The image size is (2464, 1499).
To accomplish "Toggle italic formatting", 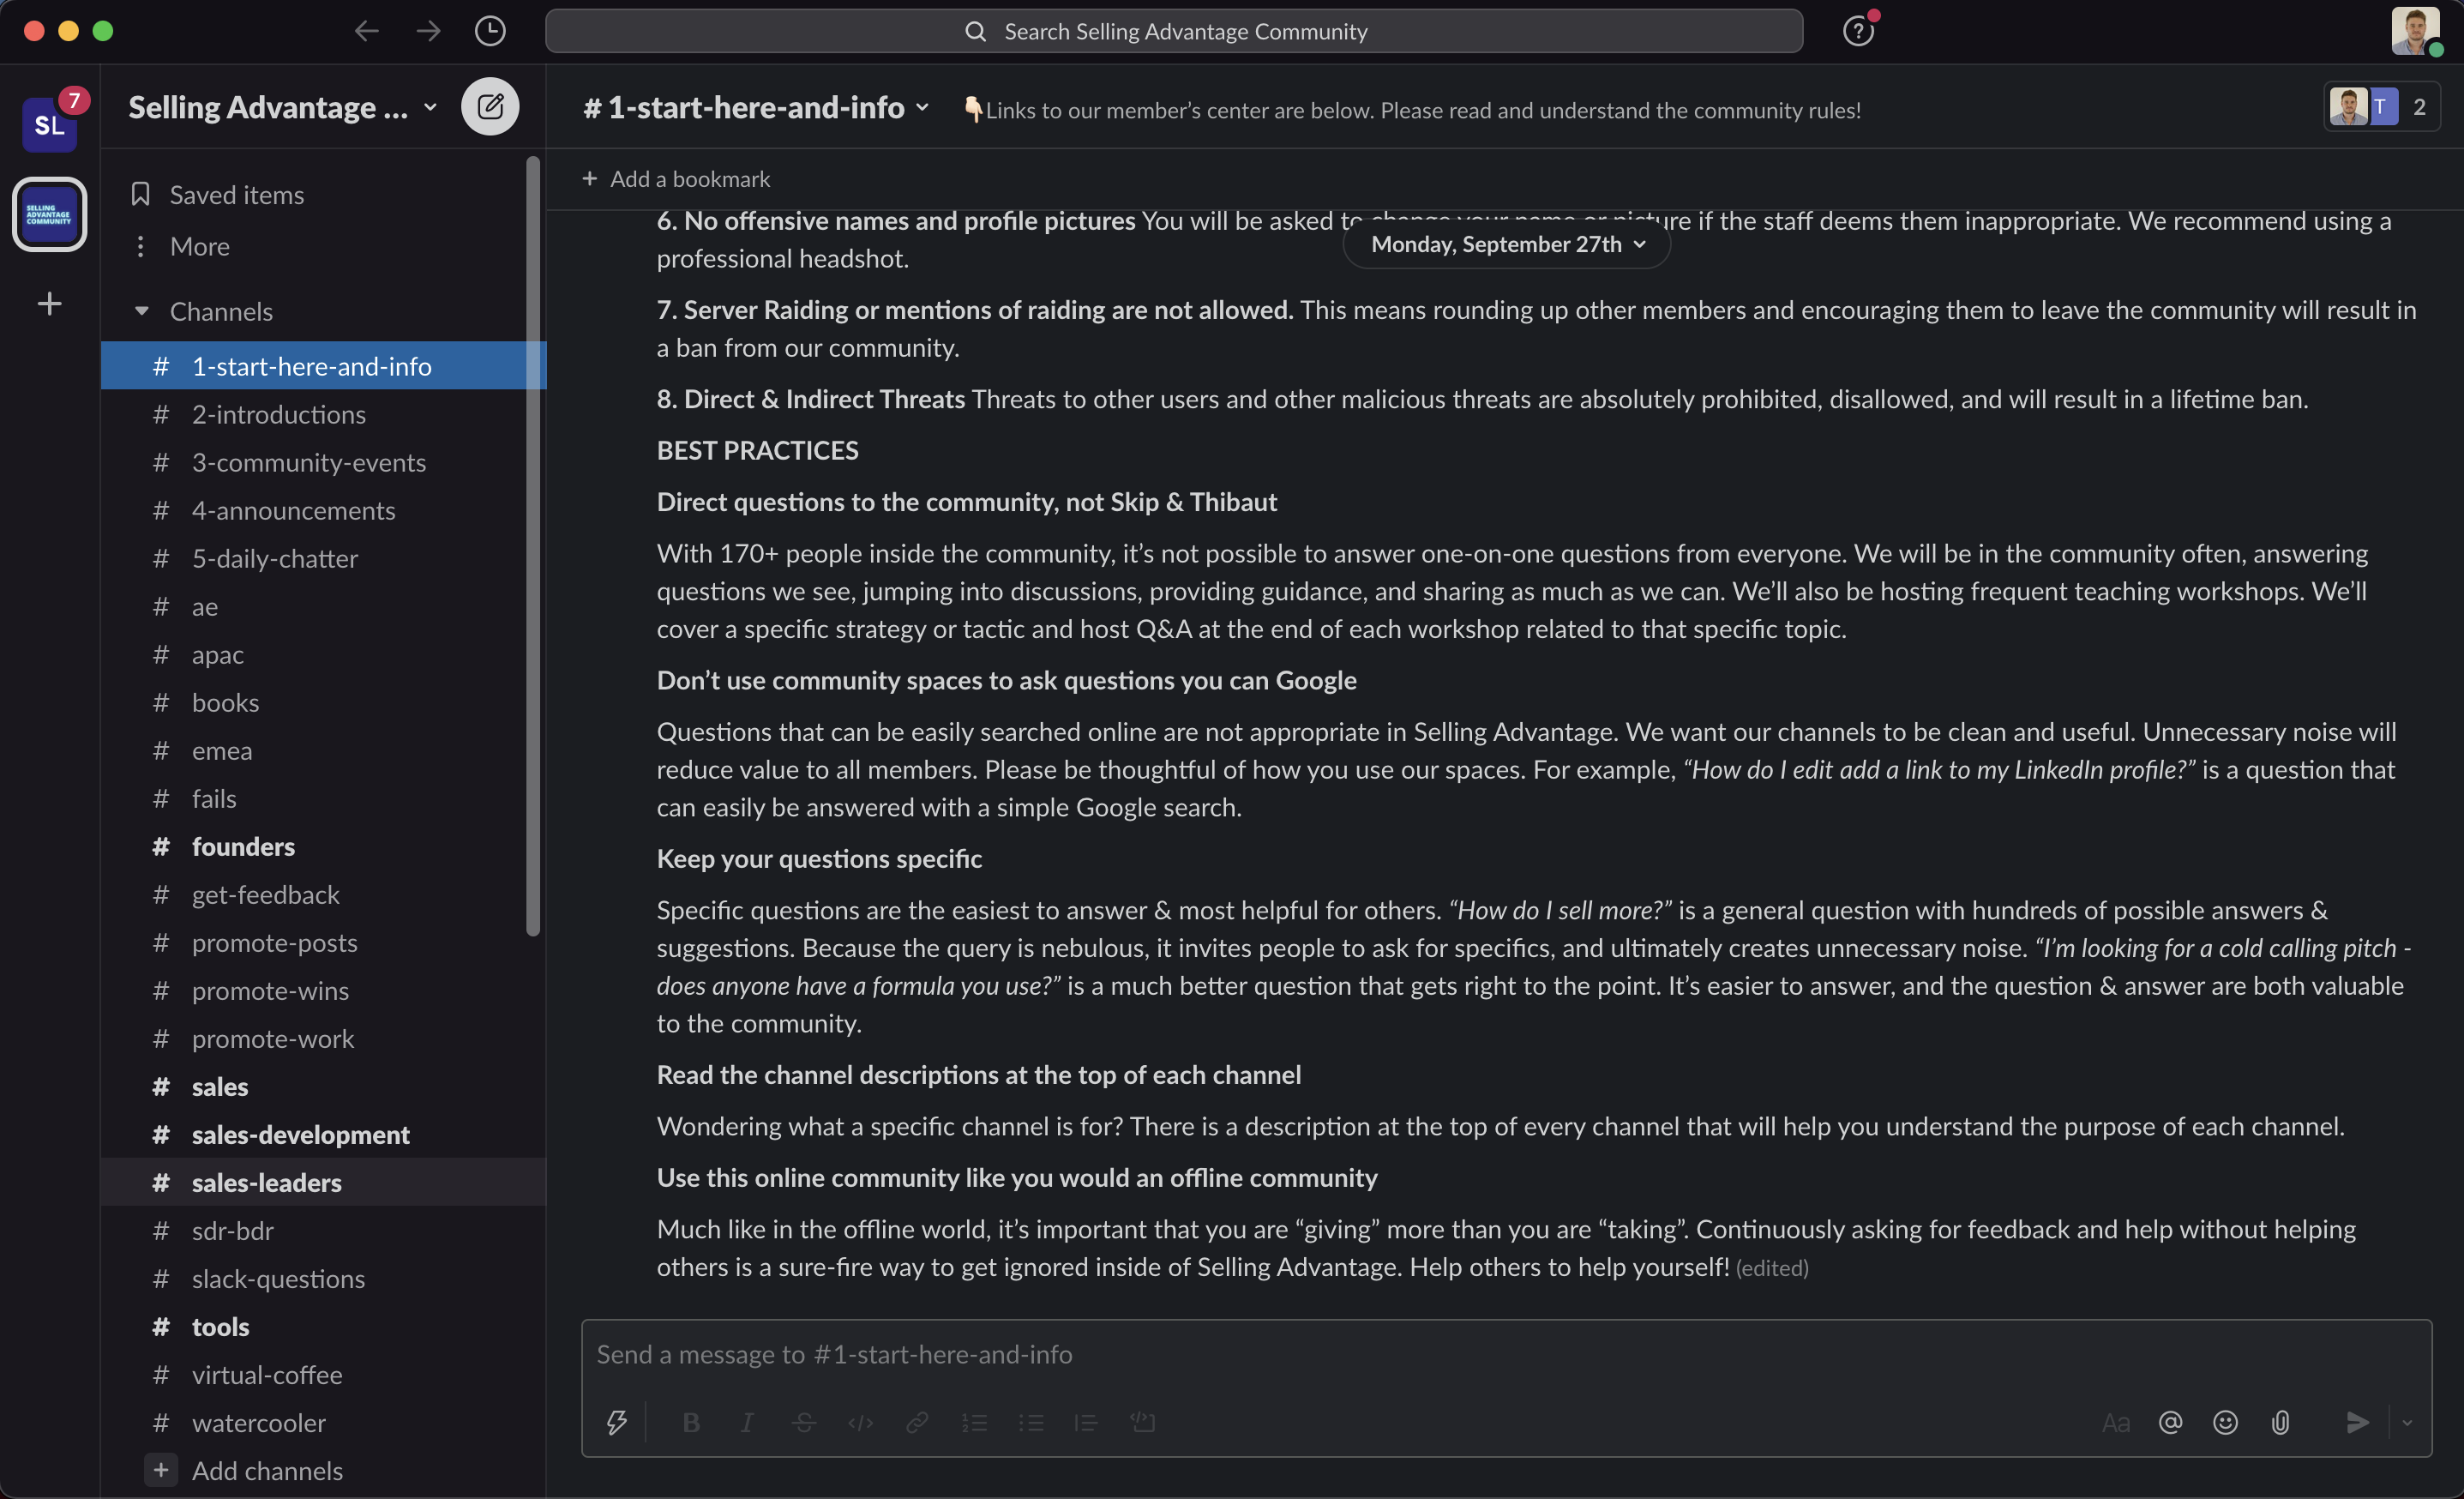I will click(747, 1422).
